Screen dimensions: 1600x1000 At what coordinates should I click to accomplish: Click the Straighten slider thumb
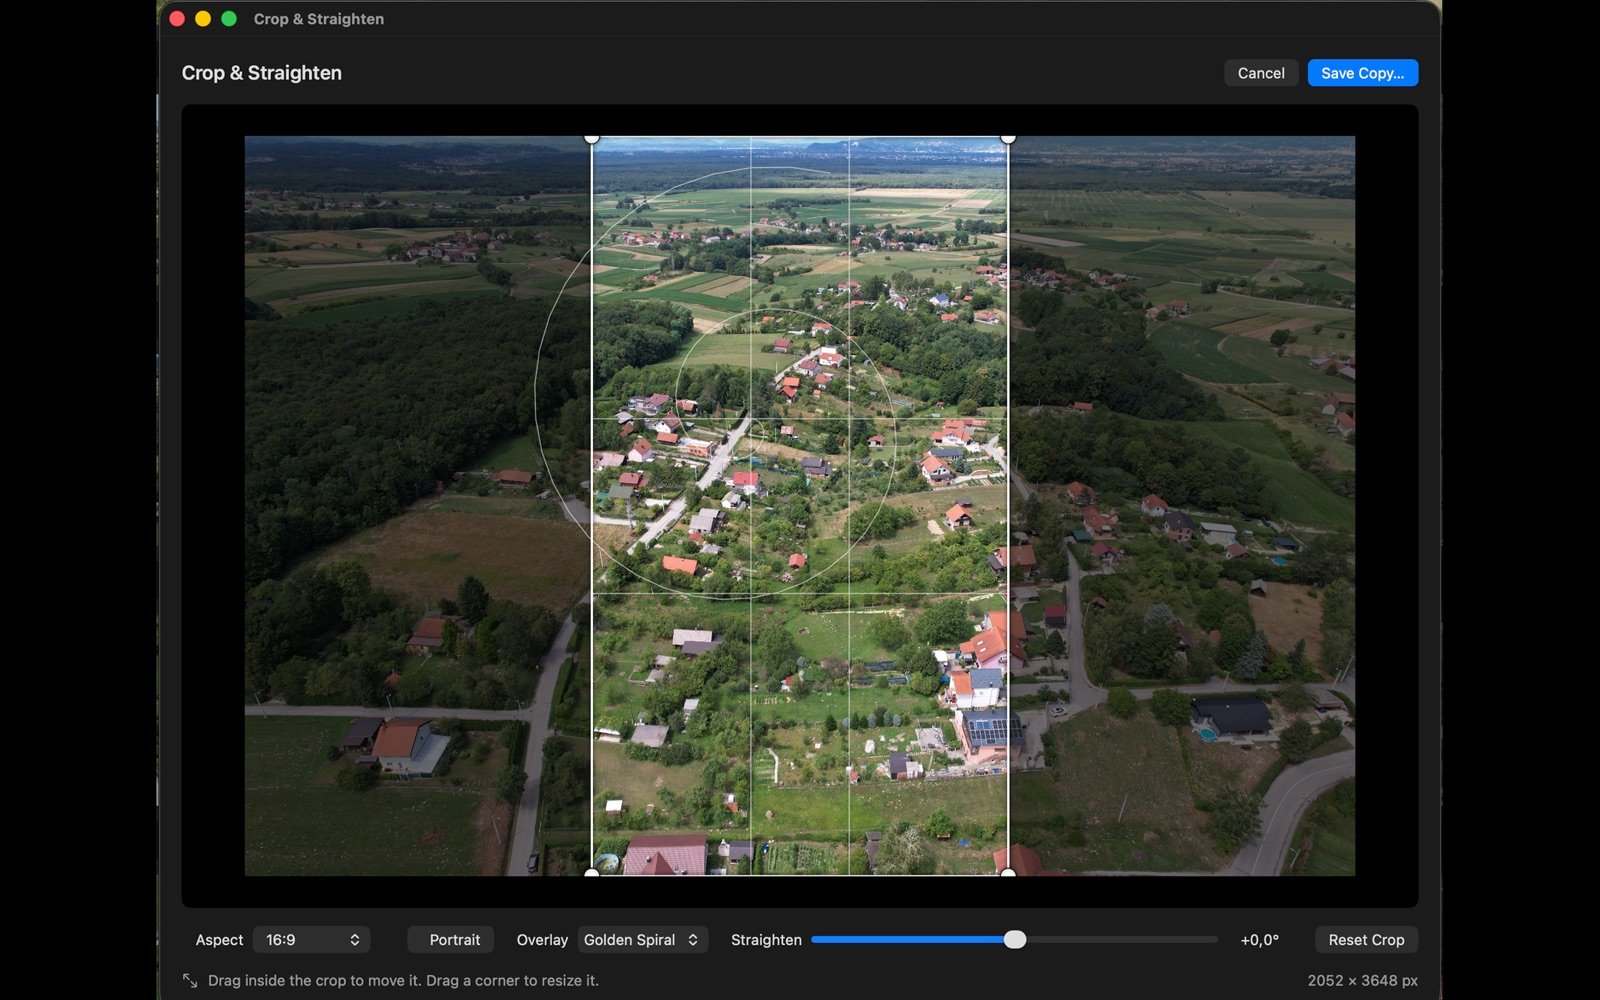pos(1015,940)
